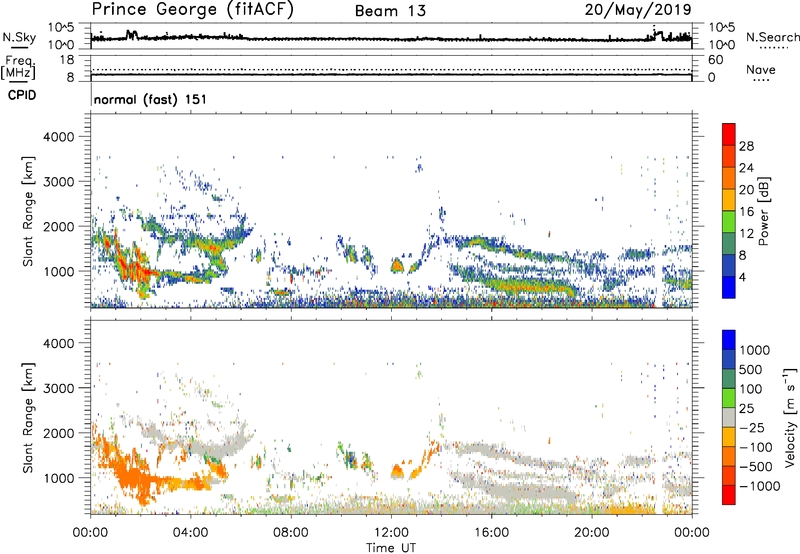Click the "3000" tick of Velocity panel
Image resolution: width=800 pixels, height=554 pixels.
point(58,388)
